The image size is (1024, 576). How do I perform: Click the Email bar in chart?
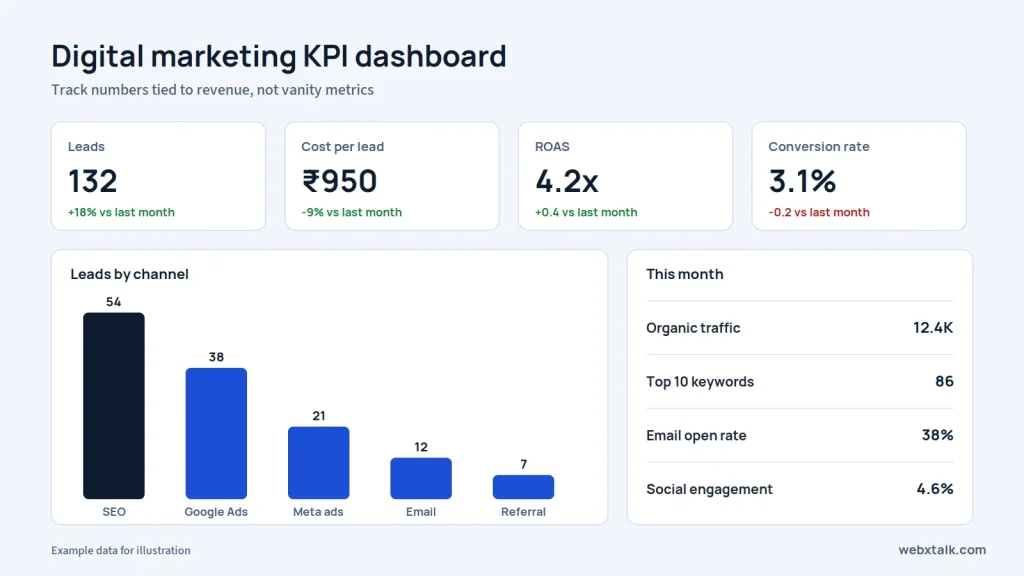[x=421, y=478]
